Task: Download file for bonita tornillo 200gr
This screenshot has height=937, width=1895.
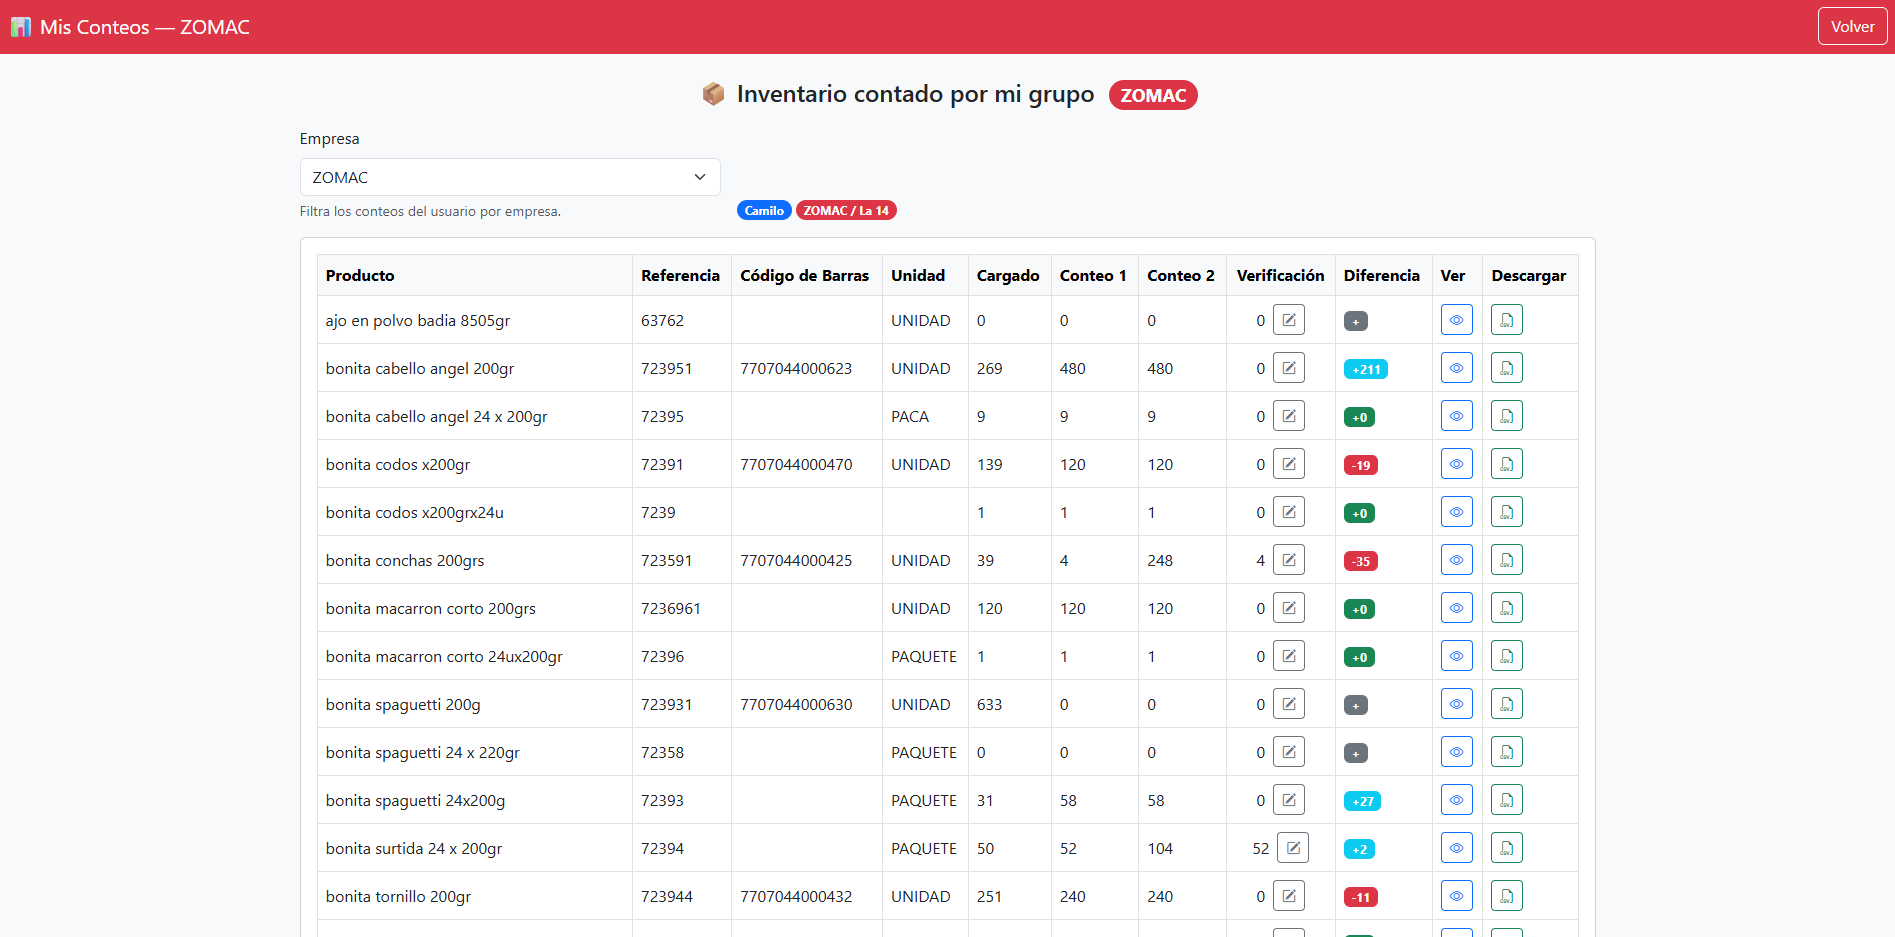Action: tap(1506, 896)
